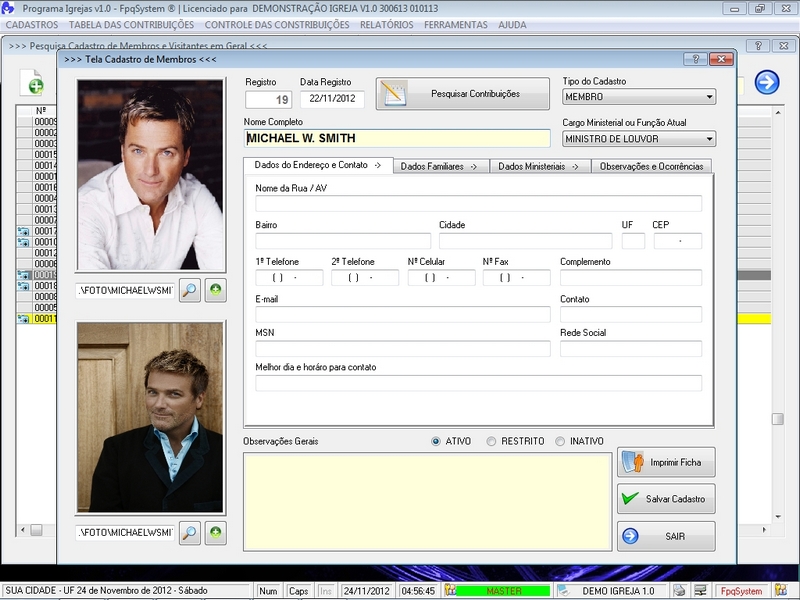The width and height of the screenshot is (800, 600).
Task: Select the RESTRITO radio button
Action: tap(491, 441)
